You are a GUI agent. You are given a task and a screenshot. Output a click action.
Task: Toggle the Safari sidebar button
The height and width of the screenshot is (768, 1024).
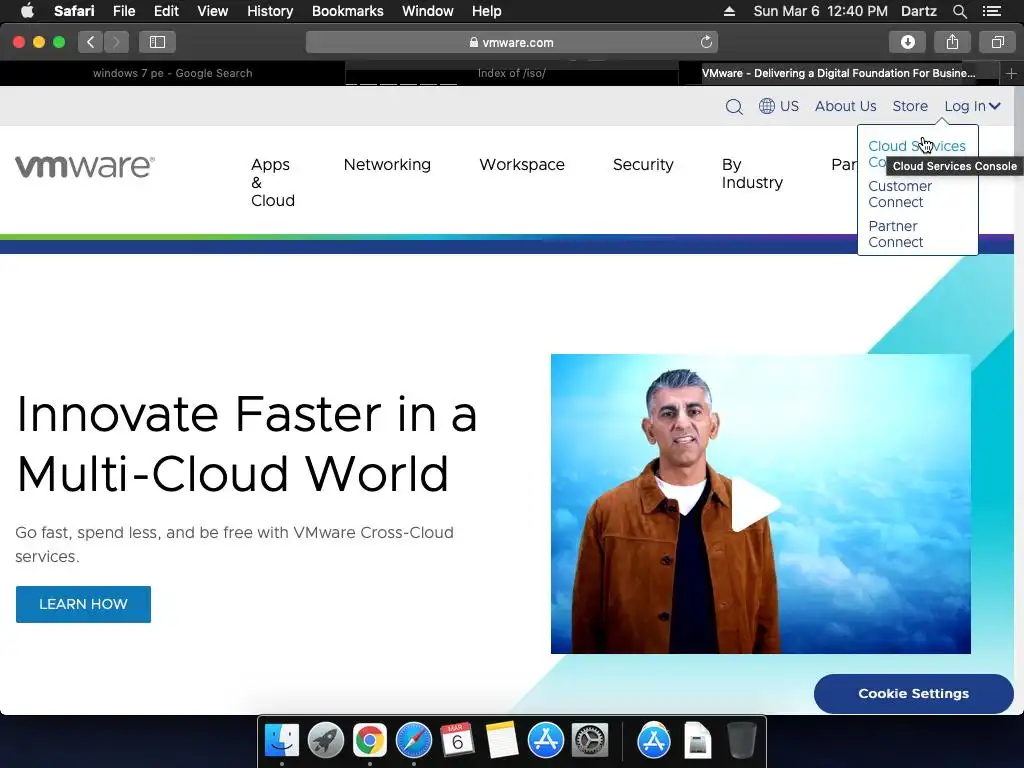pos(157,42)
